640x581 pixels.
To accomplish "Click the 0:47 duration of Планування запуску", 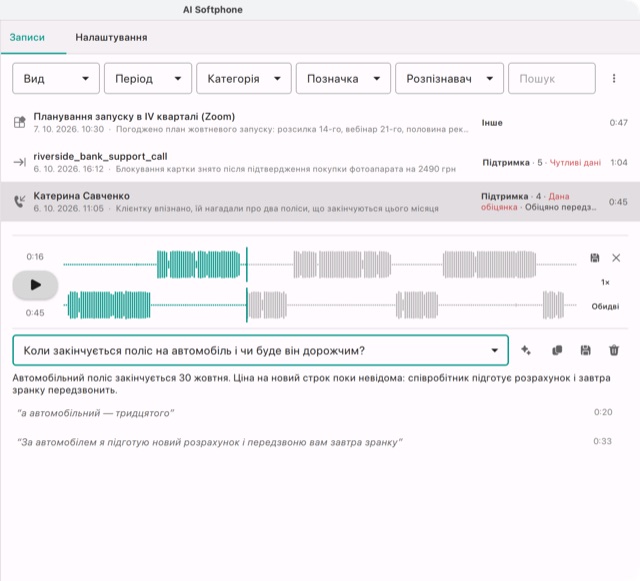I will 618,122.
